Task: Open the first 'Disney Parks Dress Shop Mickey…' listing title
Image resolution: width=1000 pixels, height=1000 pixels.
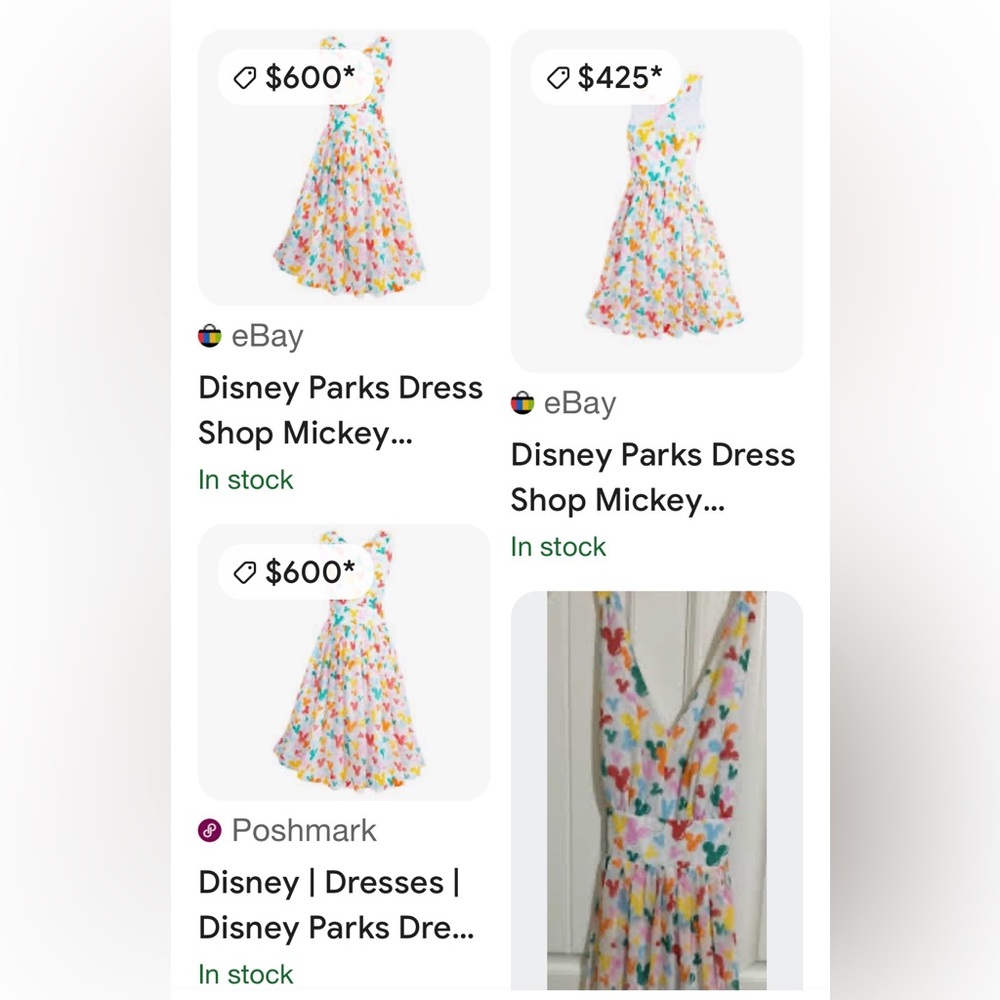Action: pyautogui.click(x=340, y=410)
